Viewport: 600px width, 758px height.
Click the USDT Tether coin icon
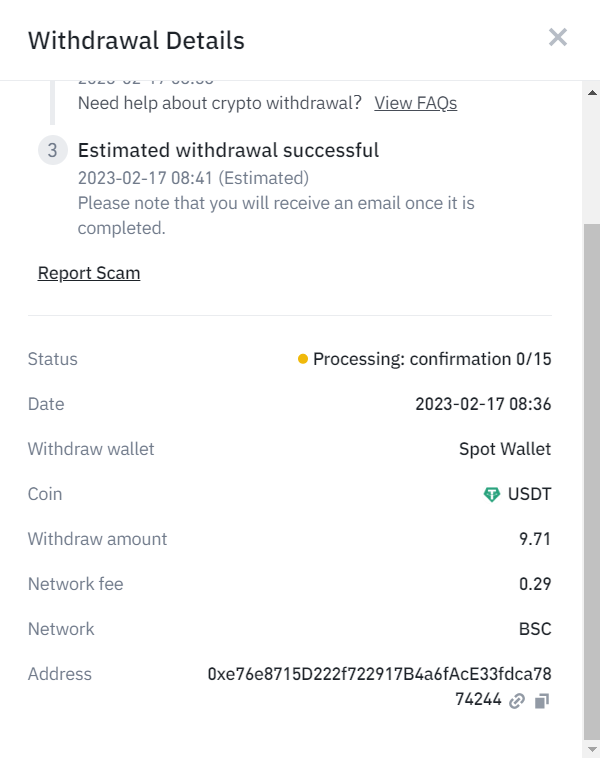[492, 494]
